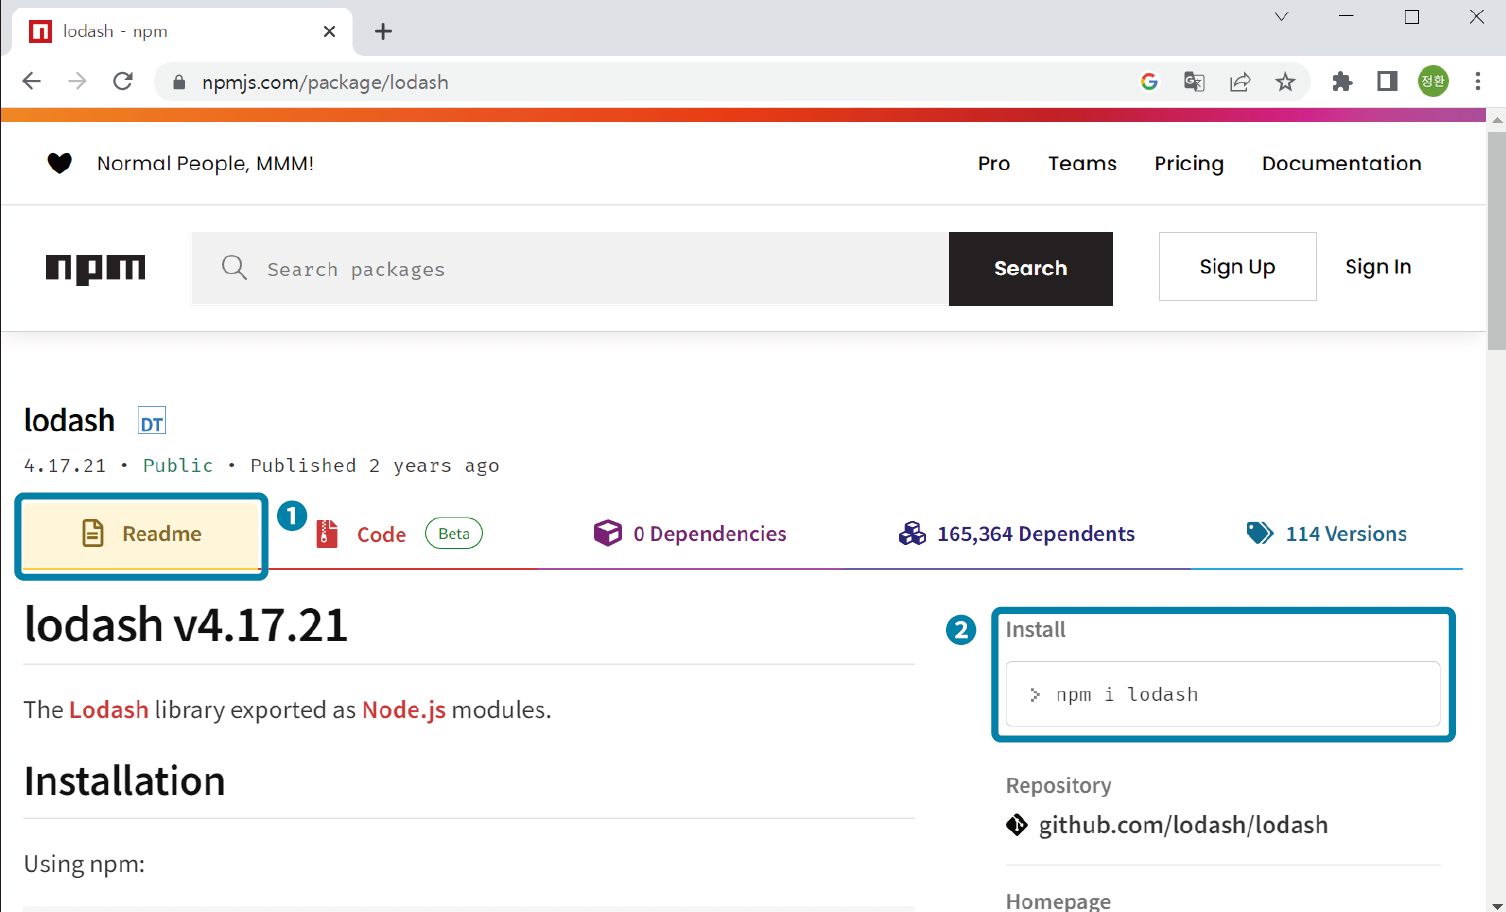Open the Teams menu item
Image resolution: width=1506 pixels, height=912 pixels.
pos(1082,163)
